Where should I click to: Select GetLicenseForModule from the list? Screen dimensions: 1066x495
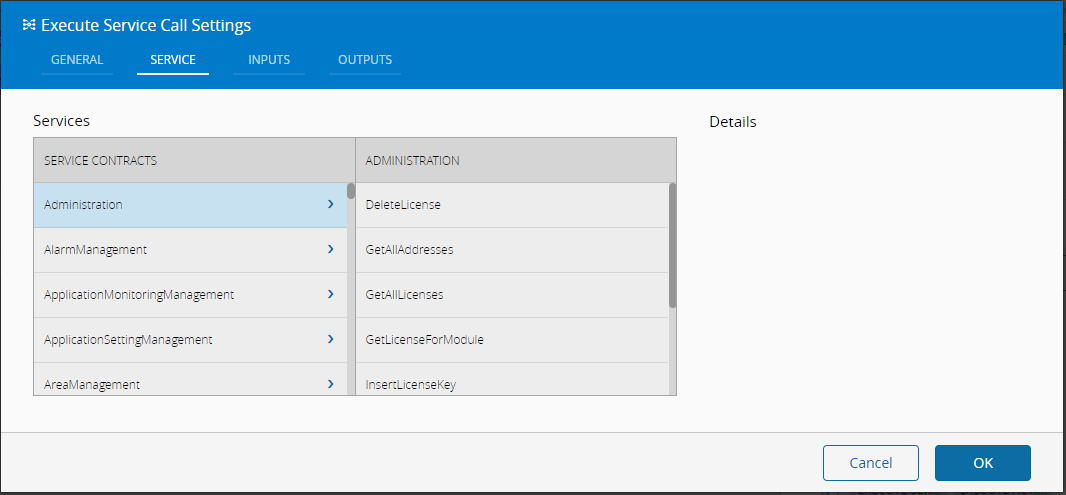pos(425,340)
